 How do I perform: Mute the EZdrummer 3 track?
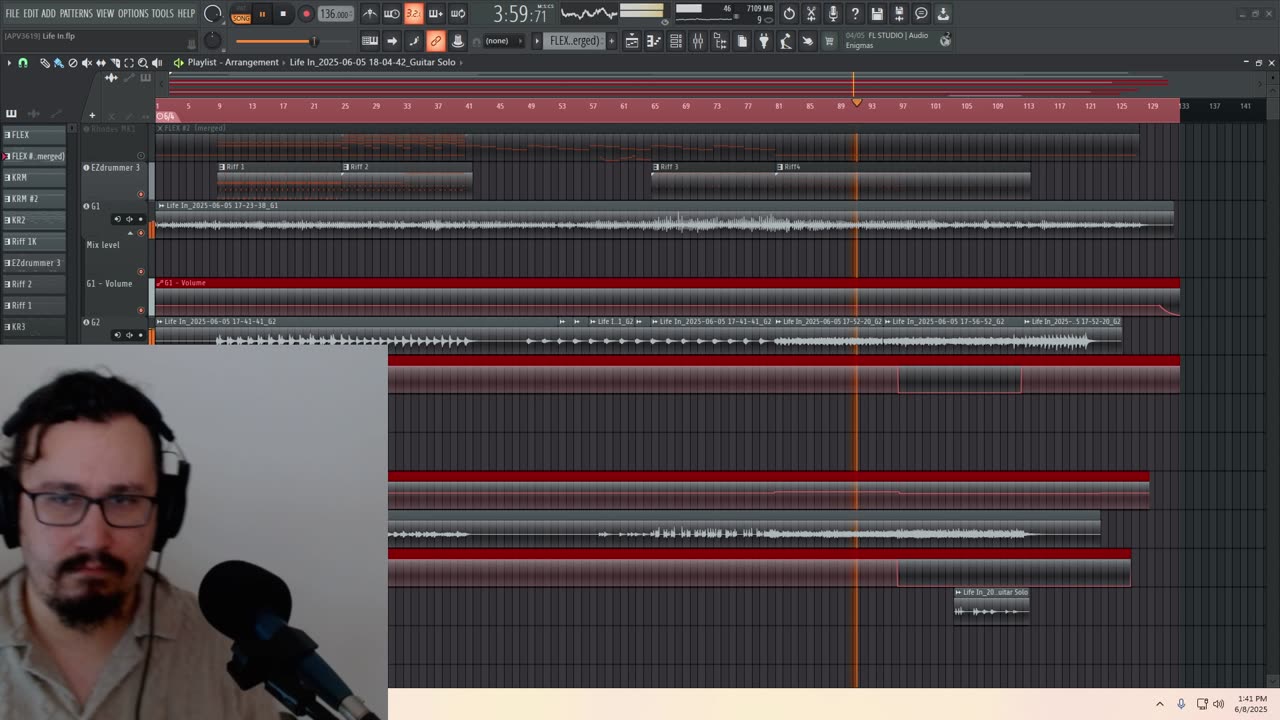pos(141,194)
